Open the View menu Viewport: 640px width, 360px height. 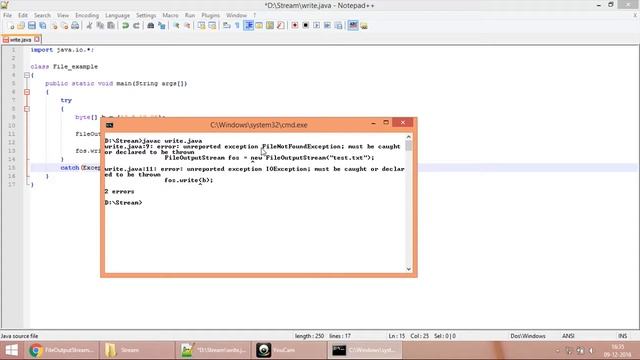[63, 15]
